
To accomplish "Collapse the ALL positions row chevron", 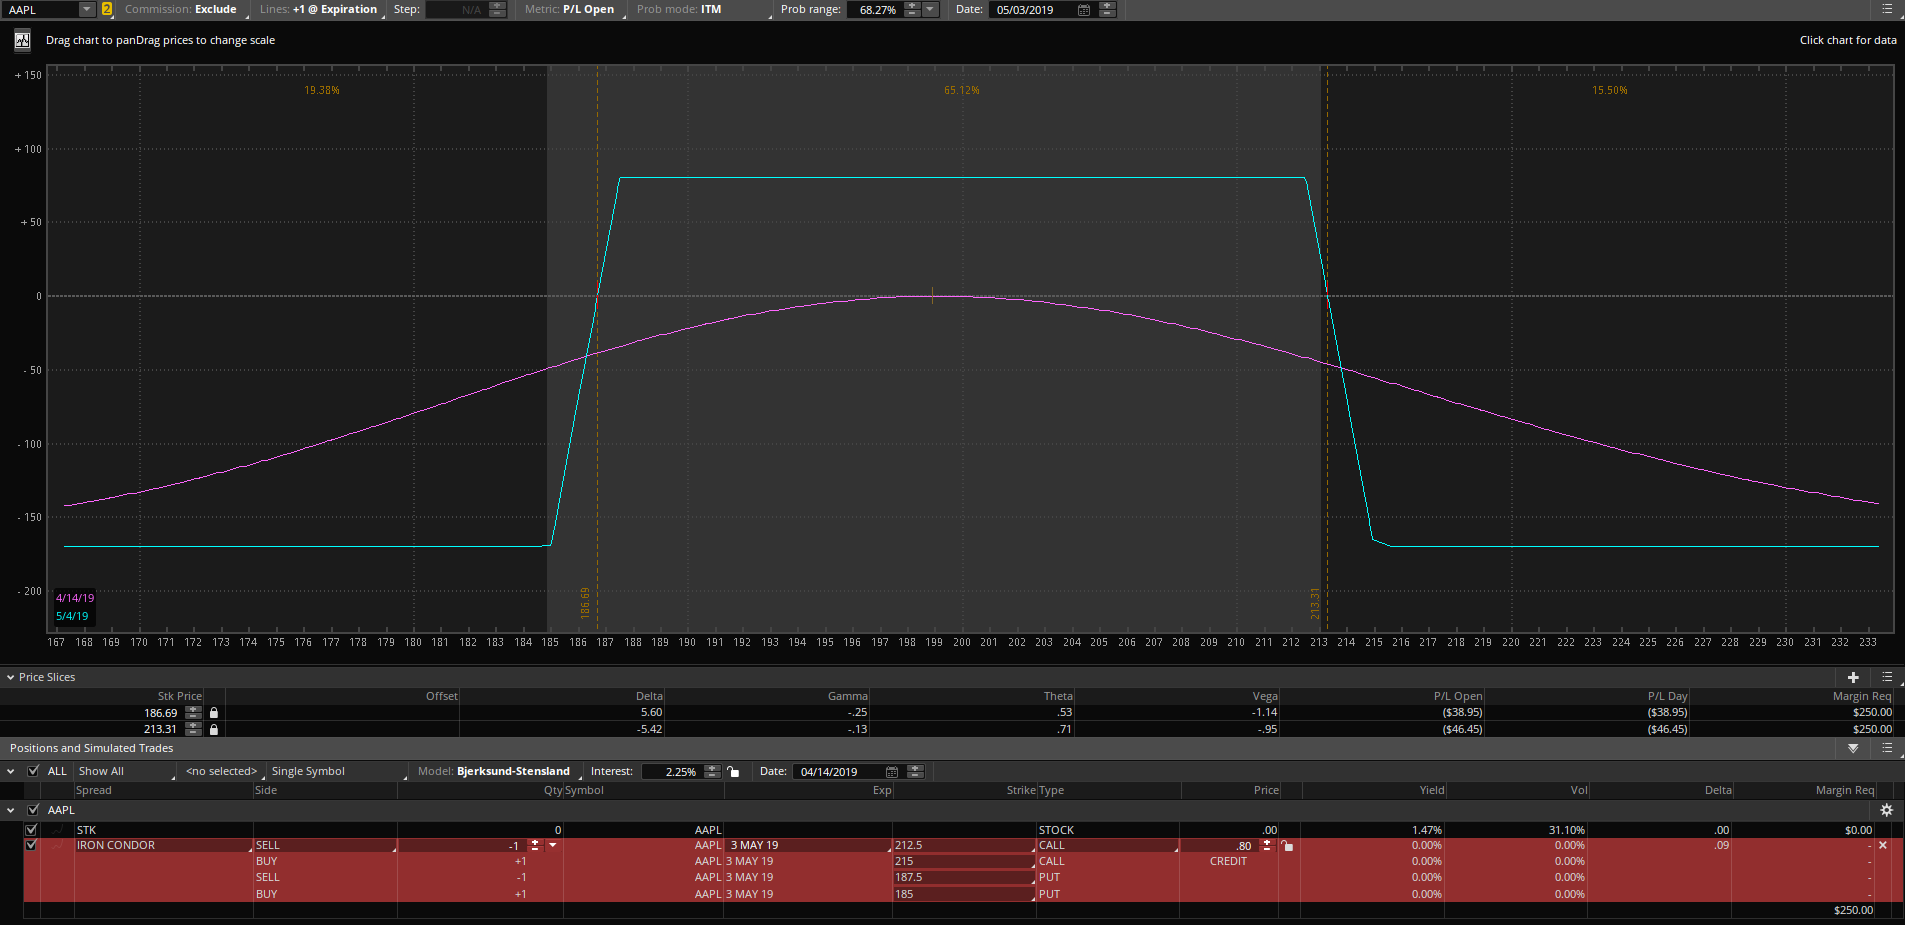I will coord(10,771).
